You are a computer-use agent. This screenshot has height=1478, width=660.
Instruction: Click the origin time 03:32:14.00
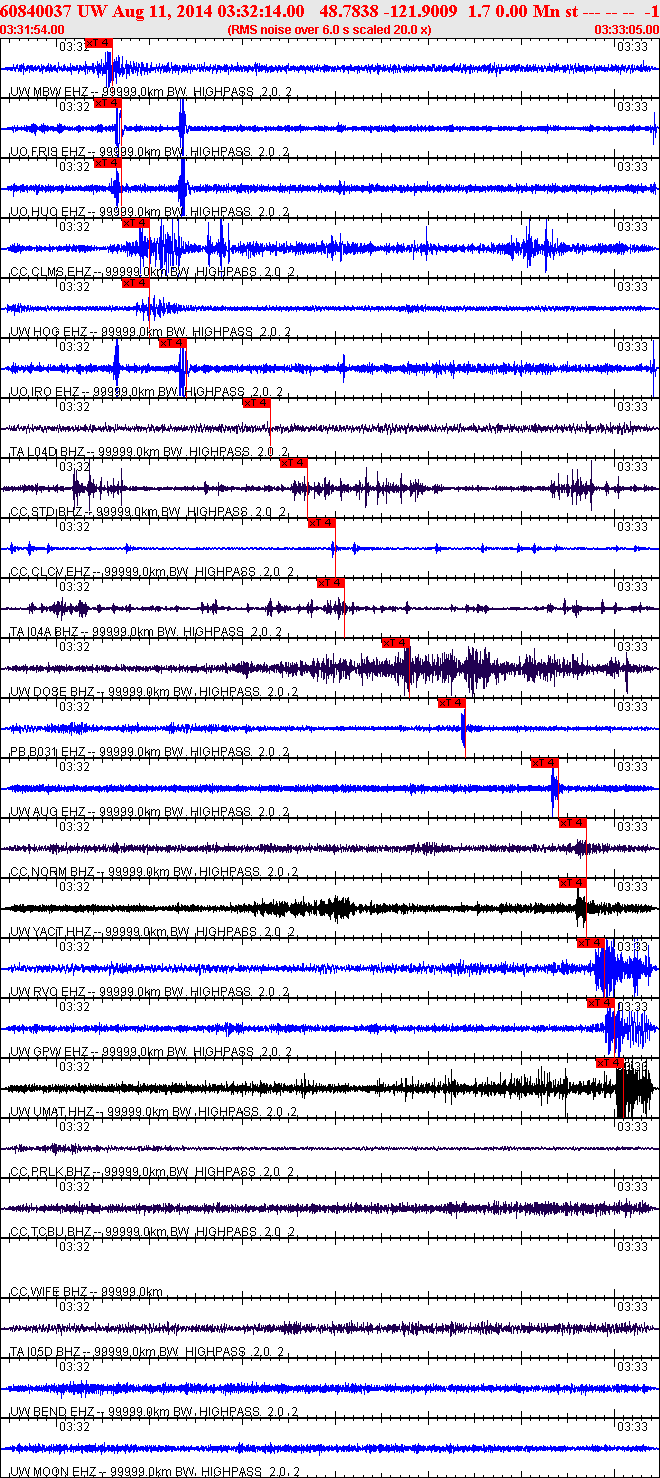260,10
